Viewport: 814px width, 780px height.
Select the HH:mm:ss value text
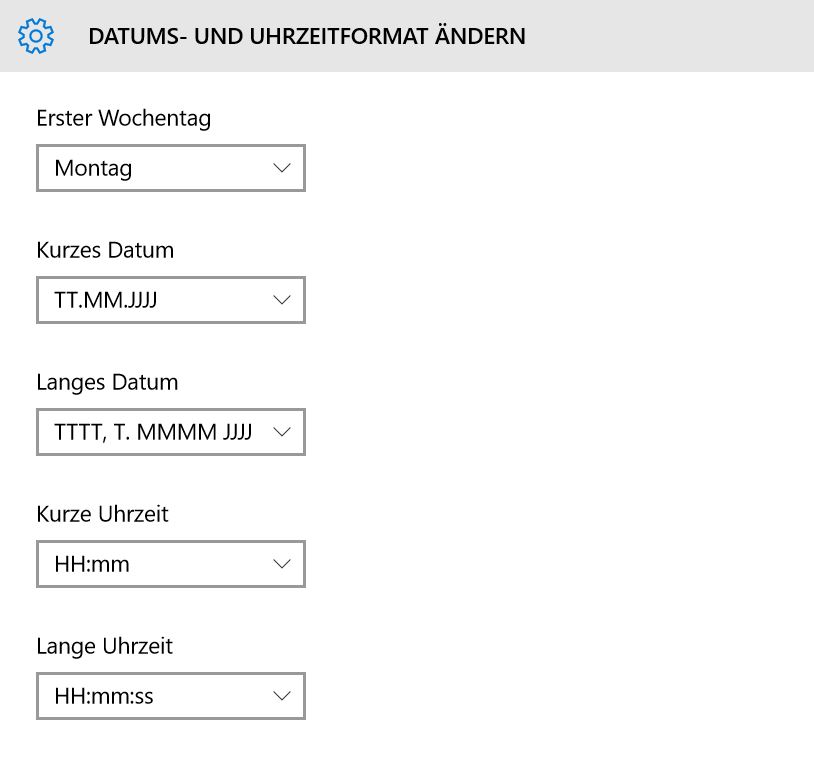point(104,696)
